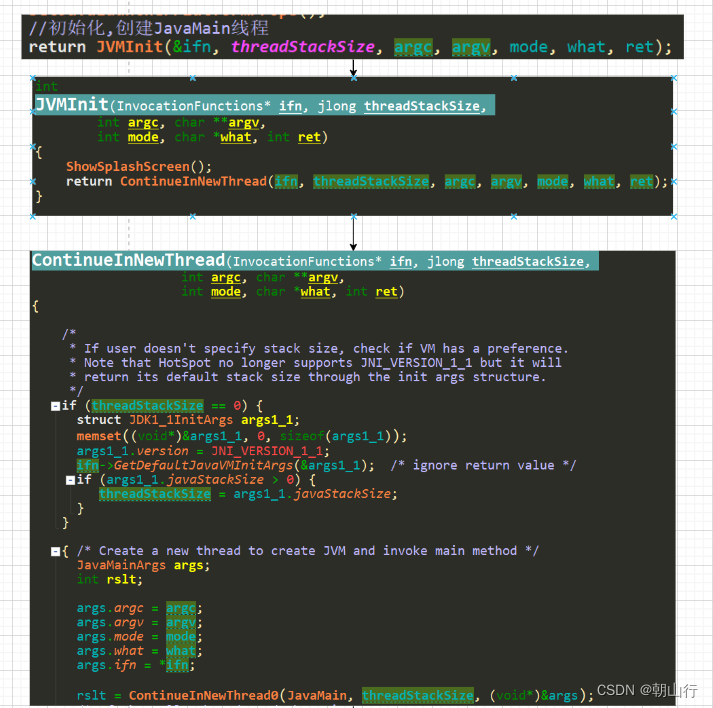Click the JavaMainArgs type declaration

(x=121, y=565)
